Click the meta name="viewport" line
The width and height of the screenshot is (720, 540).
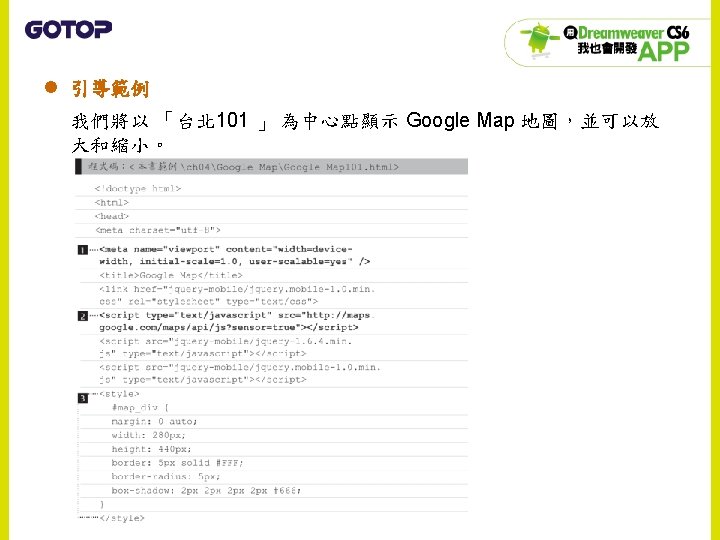click(x=226, y=249)
